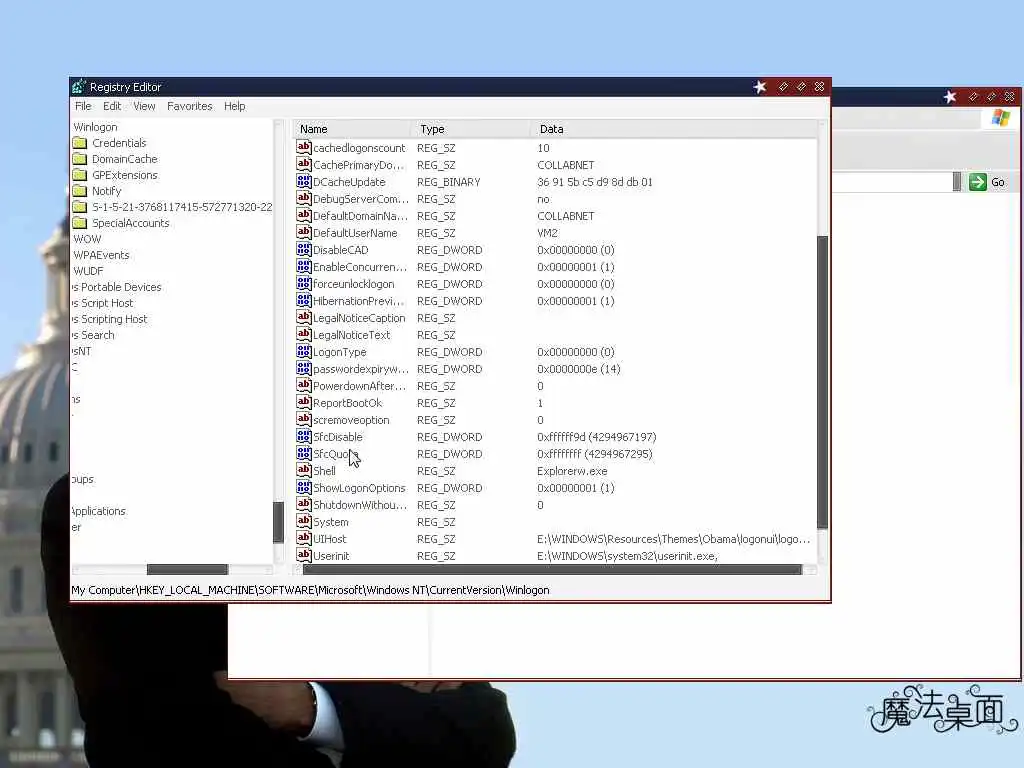
Task: Click the LogonType DWORD icon
Action: click(x=304, y=351)
